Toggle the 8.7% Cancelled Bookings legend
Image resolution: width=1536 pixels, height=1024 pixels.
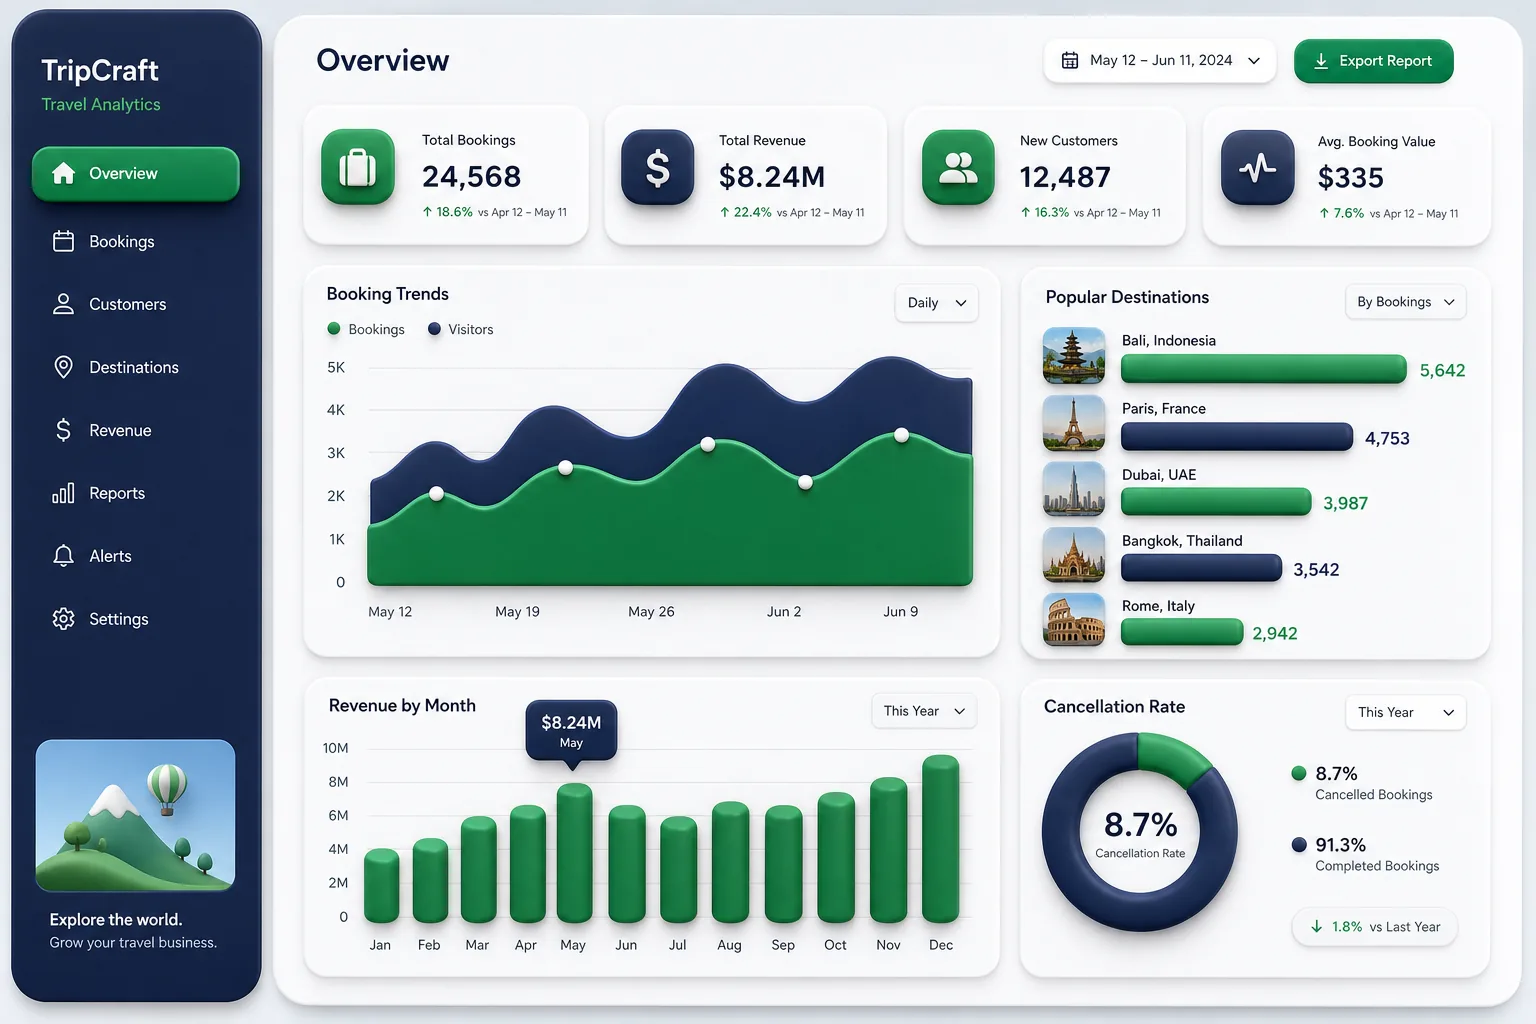point(1361,783)
